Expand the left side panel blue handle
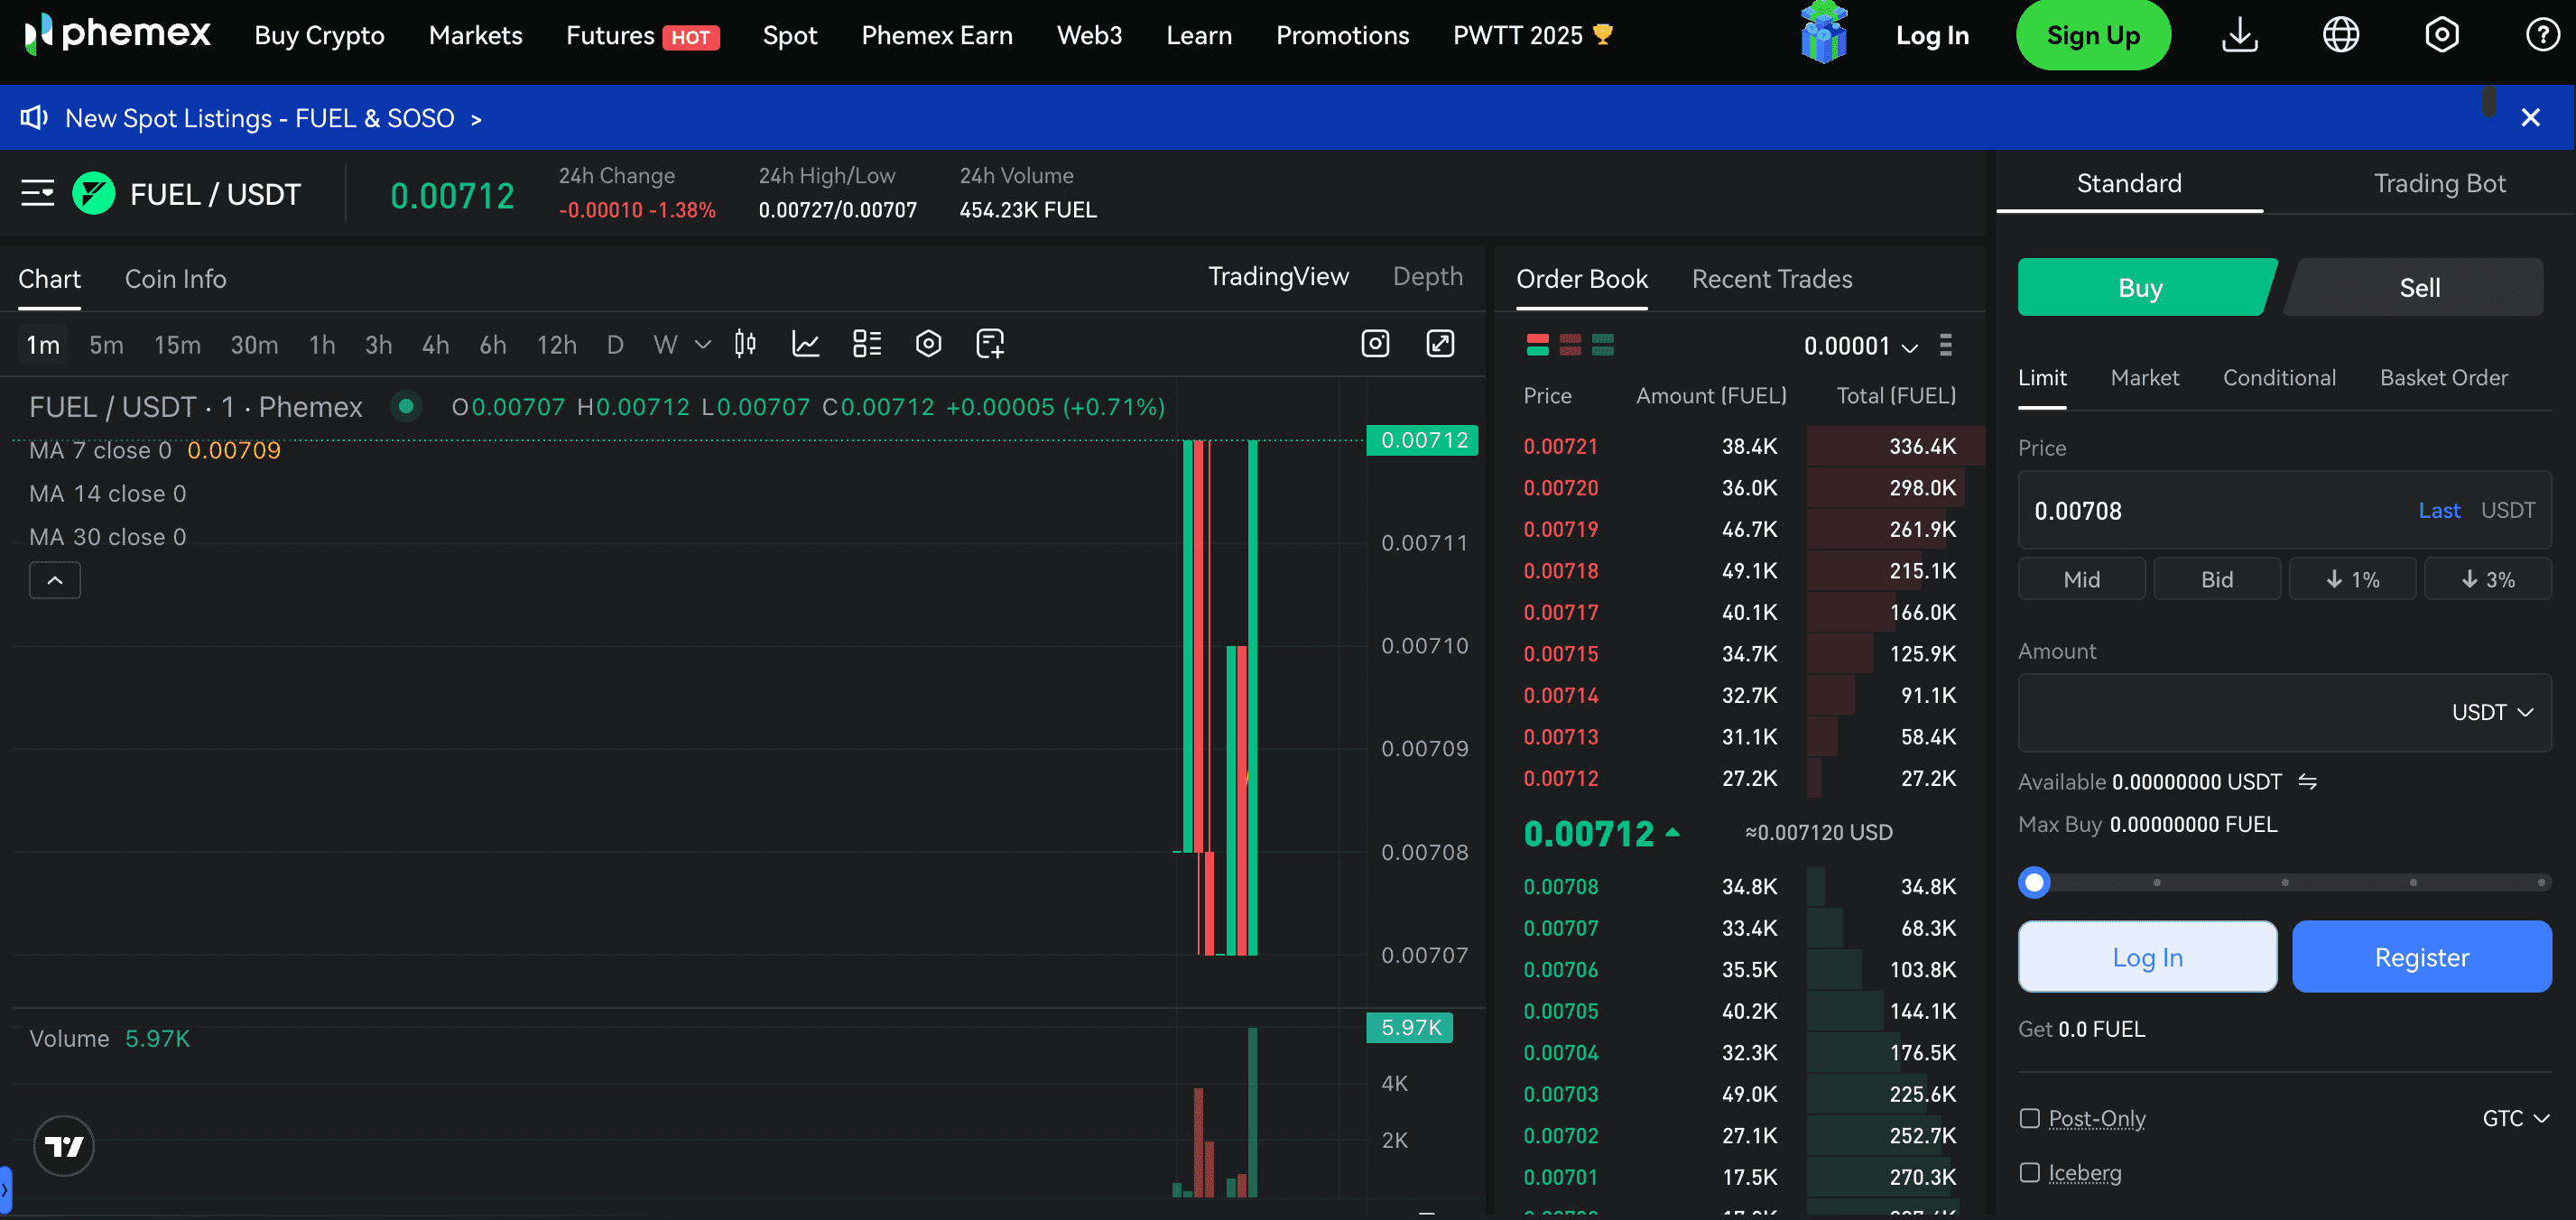The height and width of the screenshot is (1220, 2576). (5, 1190)
